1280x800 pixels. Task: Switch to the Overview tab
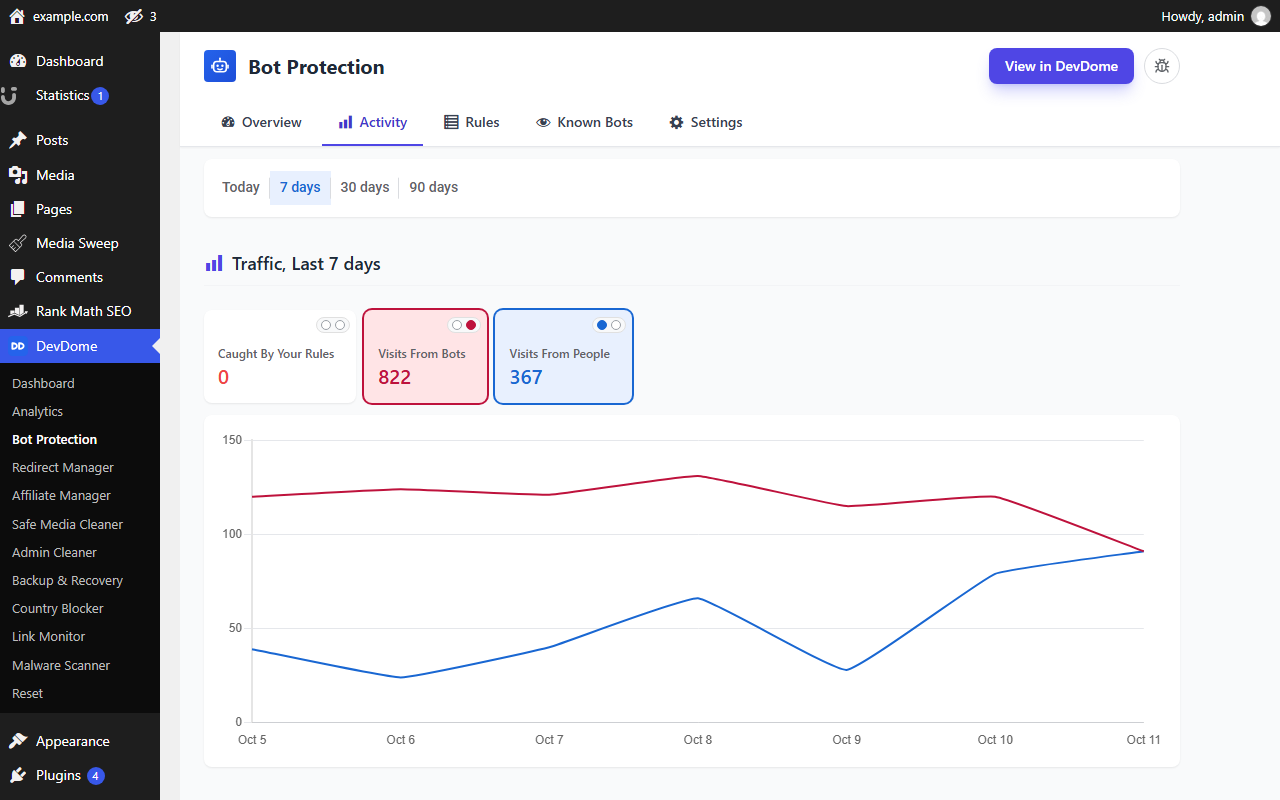(261, 122)
